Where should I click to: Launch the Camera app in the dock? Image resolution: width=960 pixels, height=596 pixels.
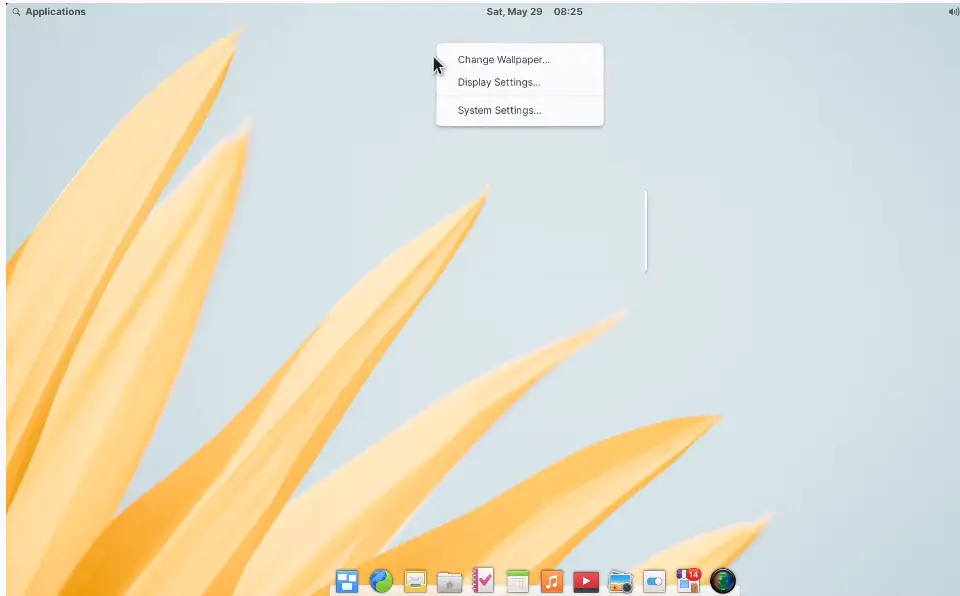(x=722, y=581)
